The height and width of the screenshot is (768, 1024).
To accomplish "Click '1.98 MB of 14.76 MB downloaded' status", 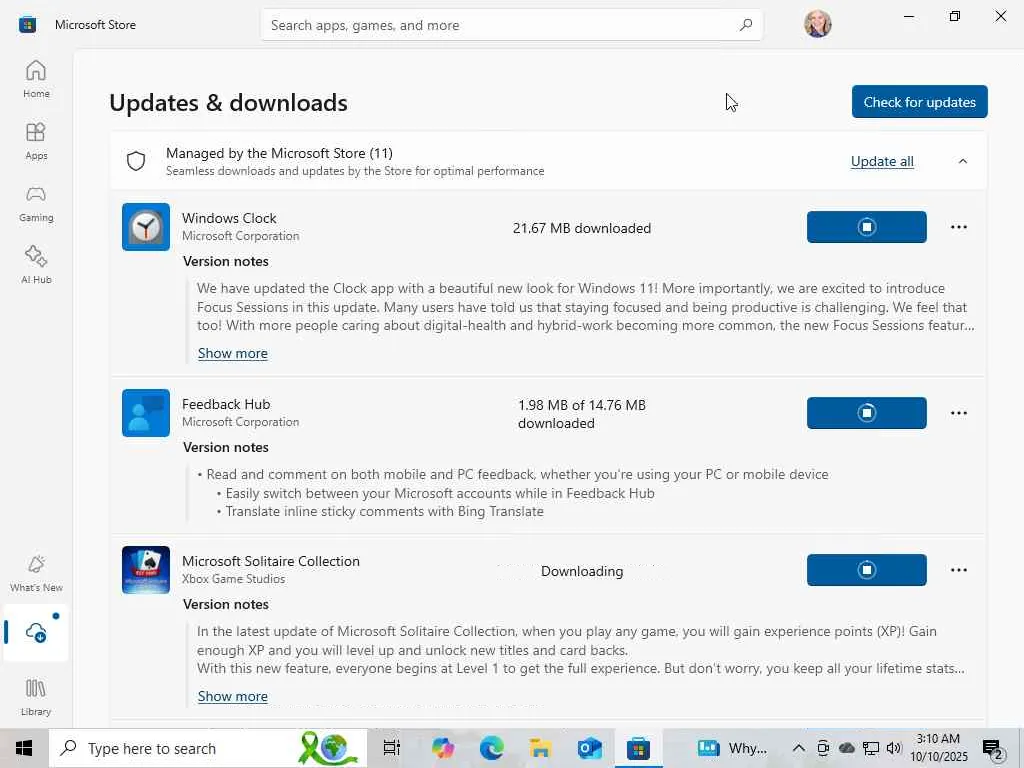I will click(582, 414).
